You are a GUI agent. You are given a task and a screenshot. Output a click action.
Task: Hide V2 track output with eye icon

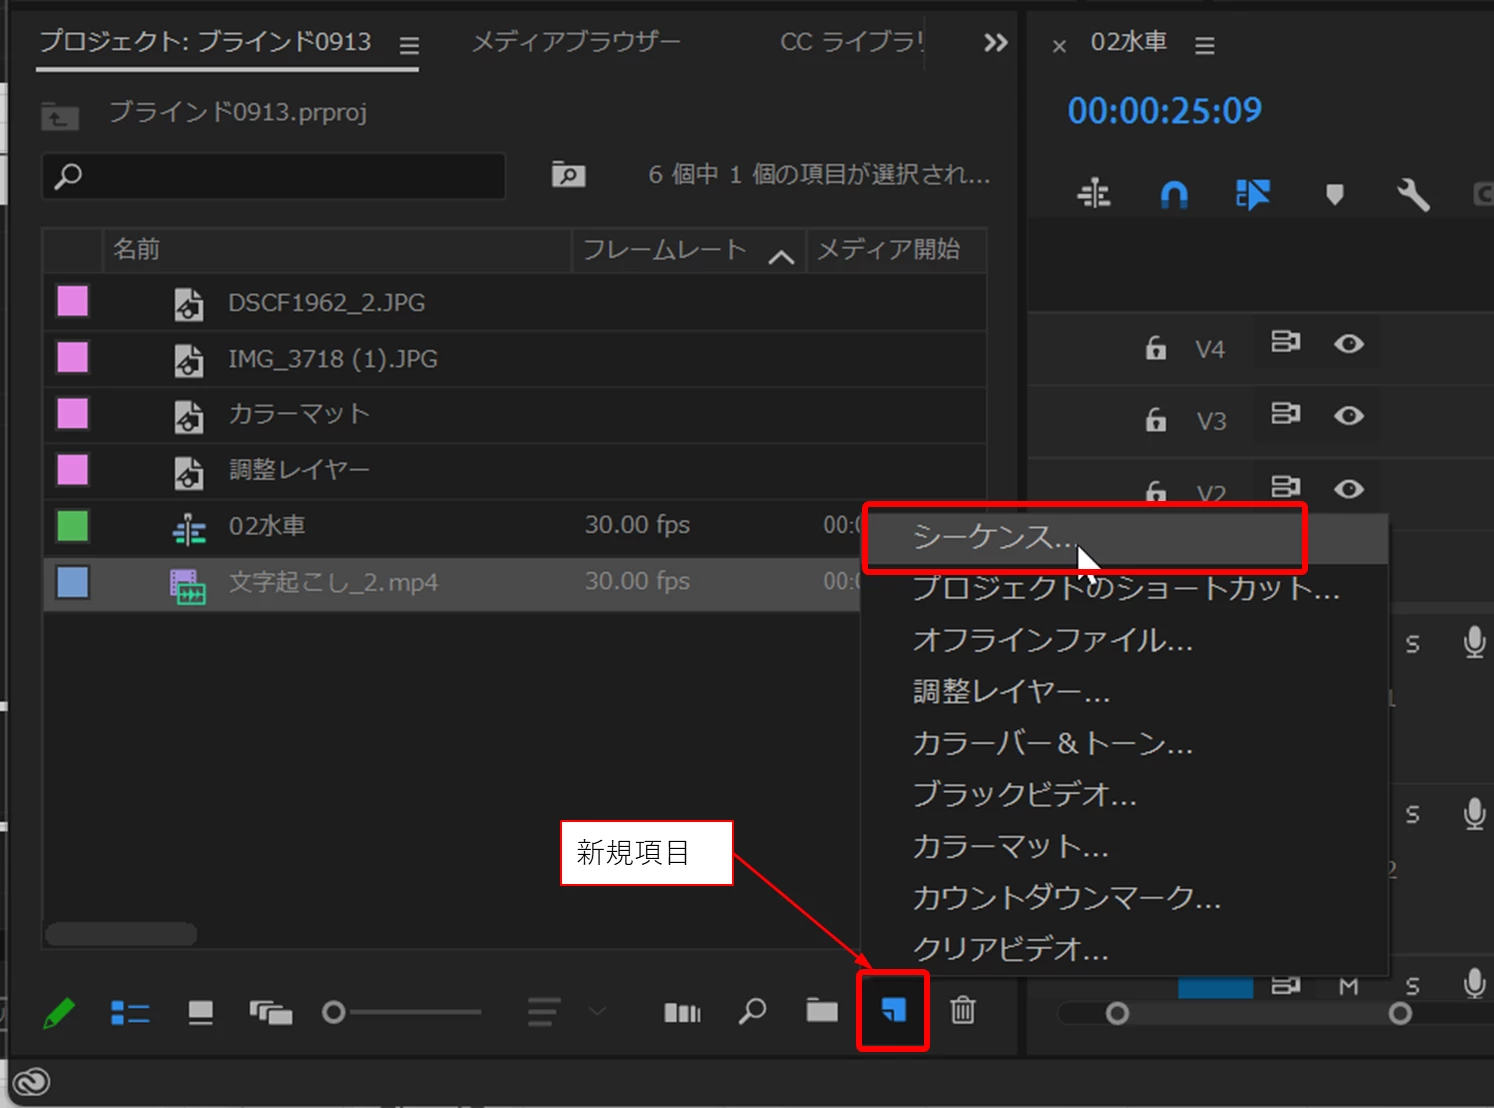pyautogui.click(x=1349, y=488)
